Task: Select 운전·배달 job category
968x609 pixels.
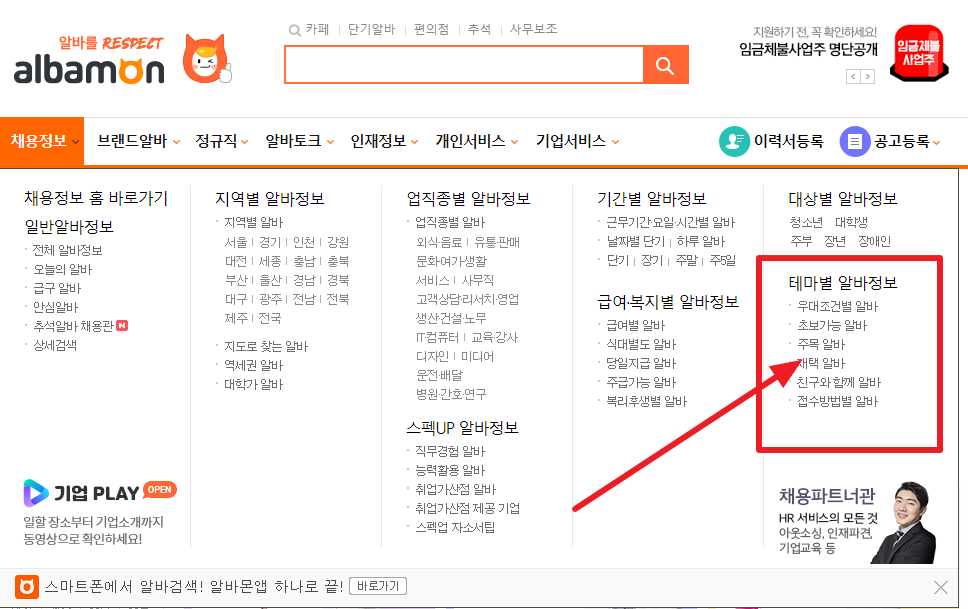Action: 439,375
